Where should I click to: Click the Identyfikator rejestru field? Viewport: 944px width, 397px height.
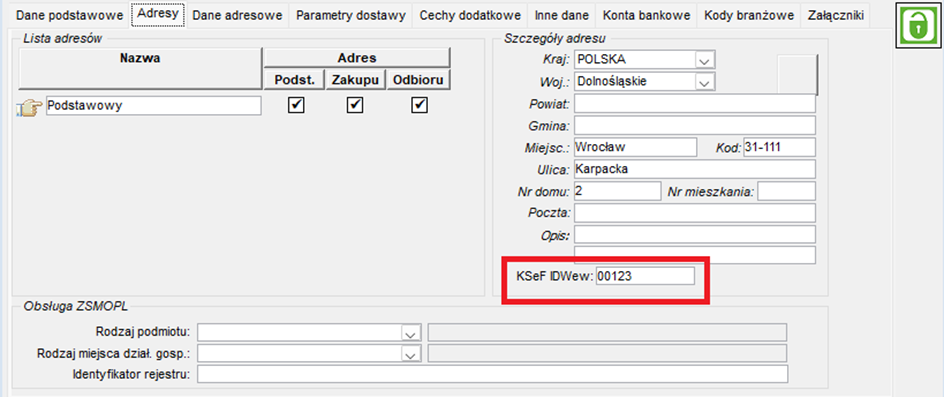click(492, 374)
